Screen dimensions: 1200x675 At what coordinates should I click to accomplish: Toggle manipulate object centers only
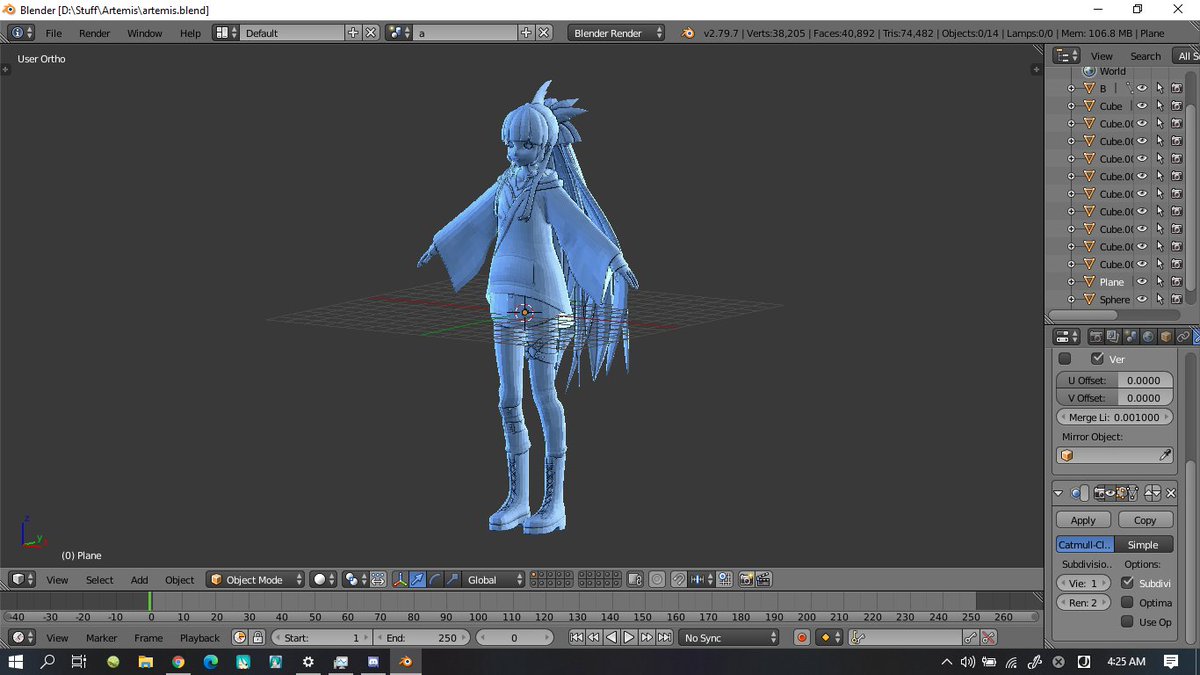[x=378, y=580]
